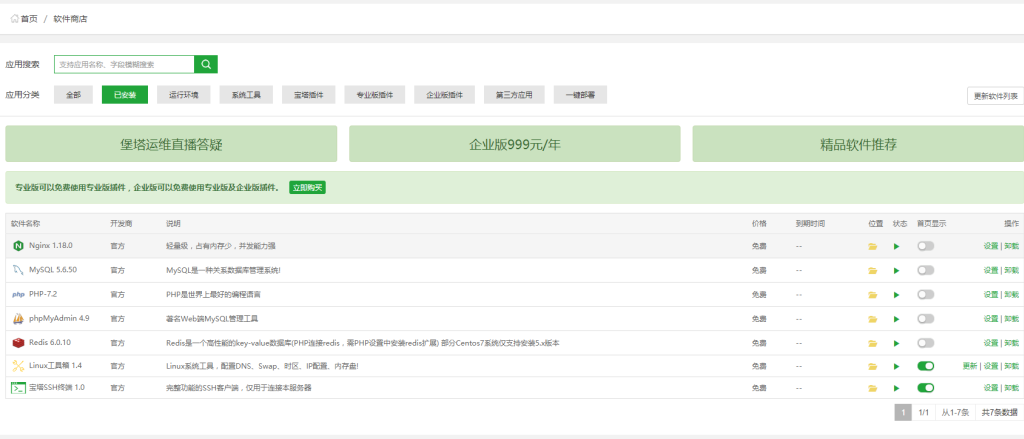Select the 系统工具 category tab

point(246,95)
